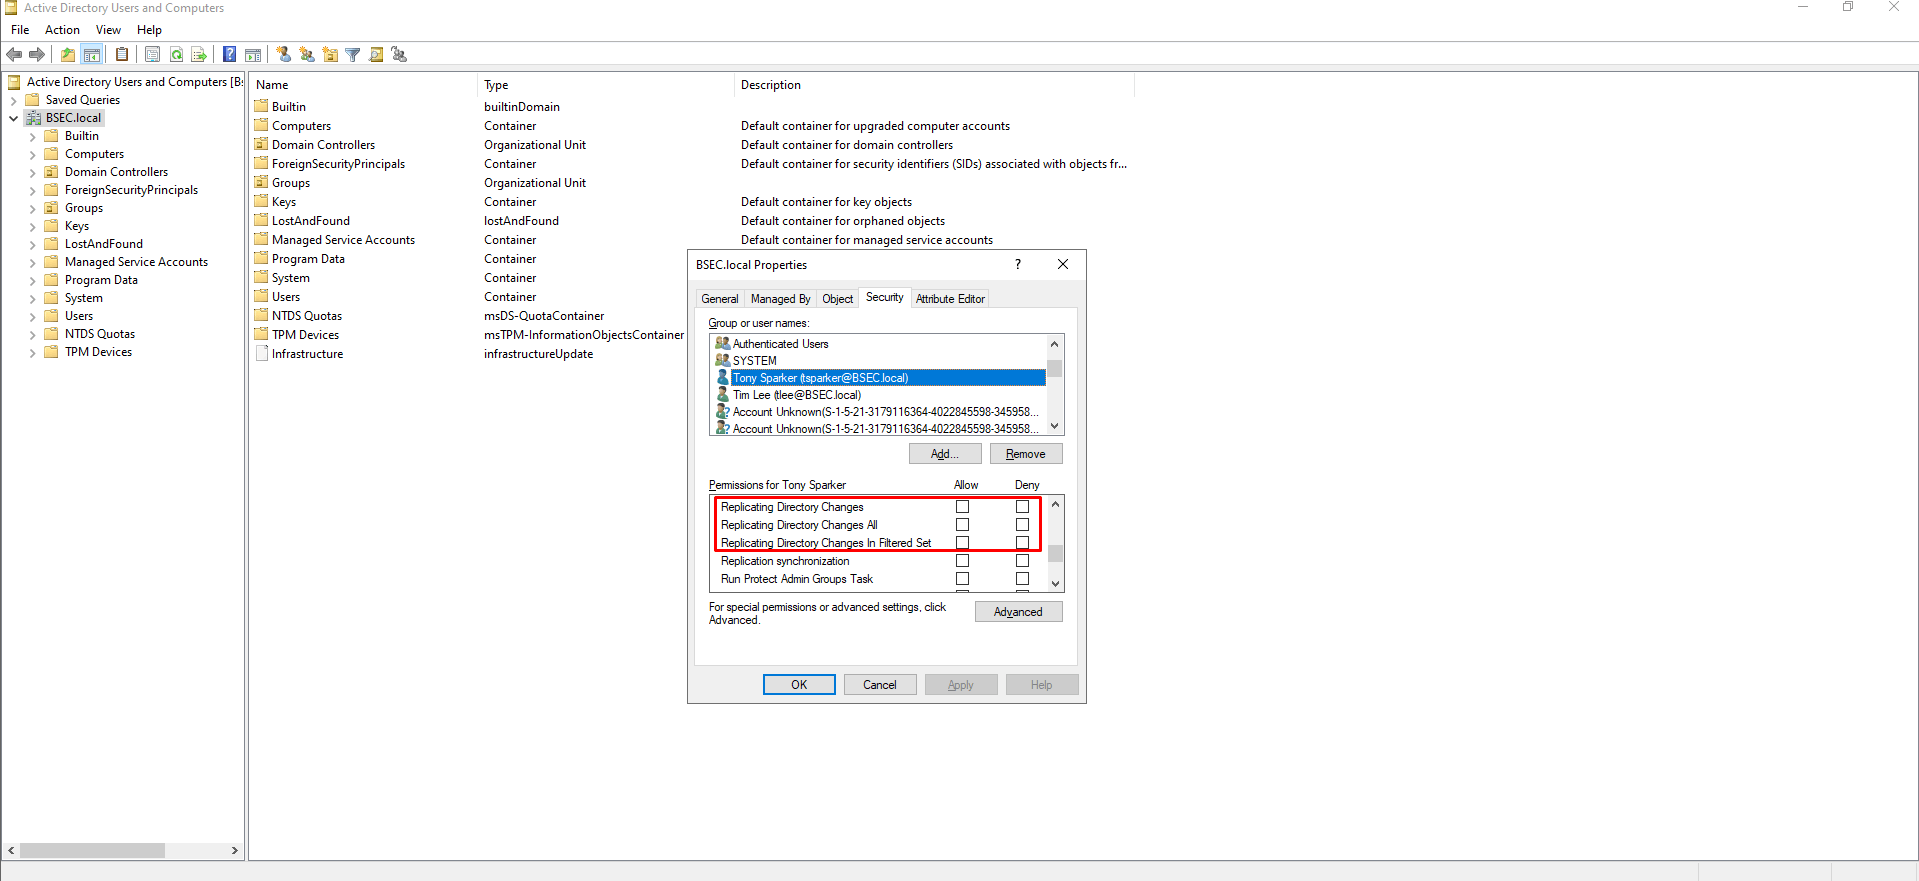Expand the Users tree node

tap(32, 316)
